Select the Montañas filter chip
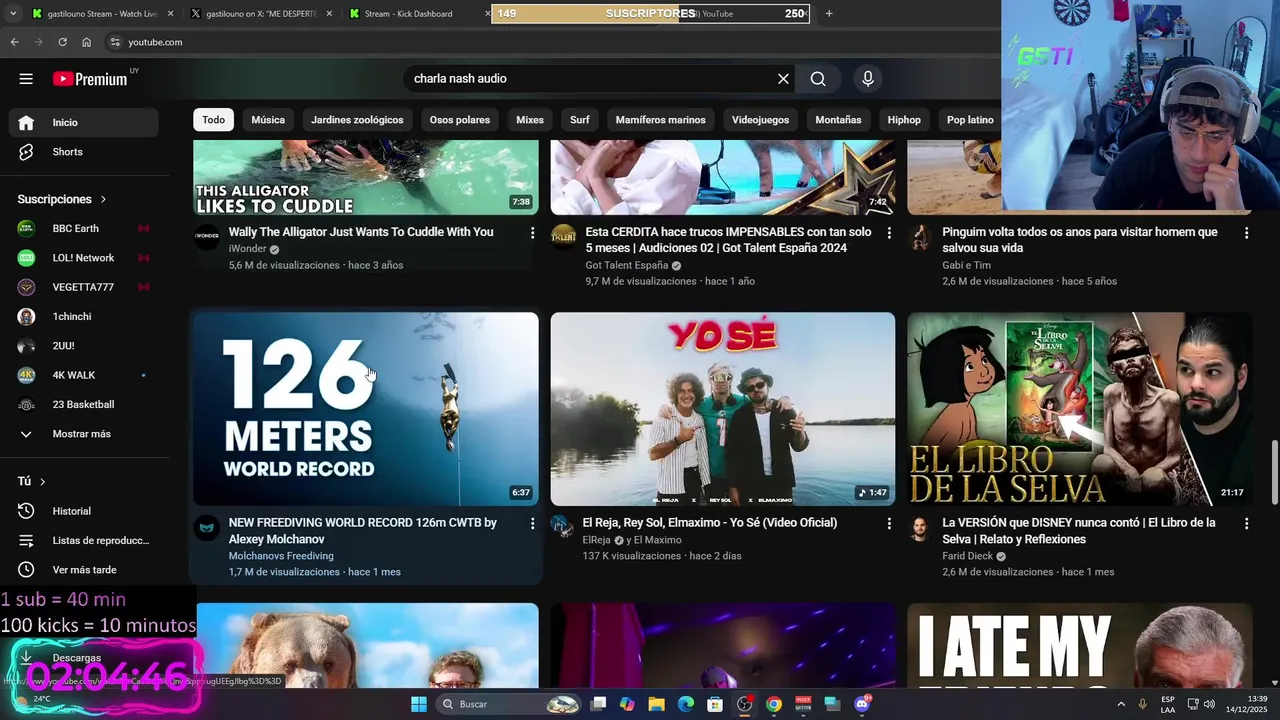1280x720 pixels. (838, 120)
